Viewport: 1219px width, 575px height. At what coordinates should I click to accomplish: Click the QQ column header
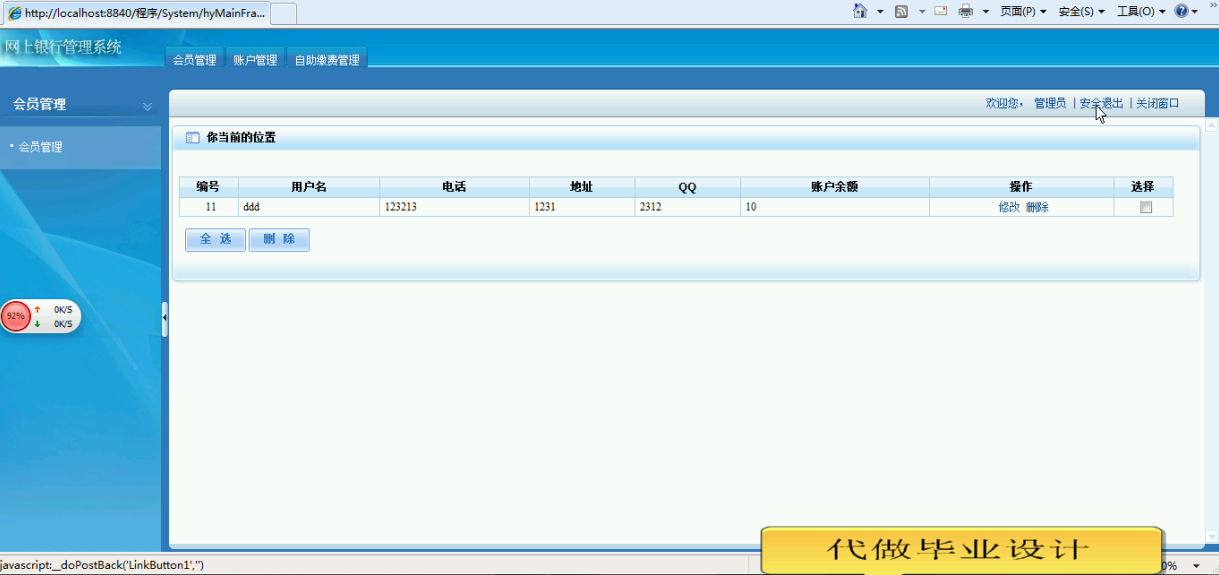point(687,187)
